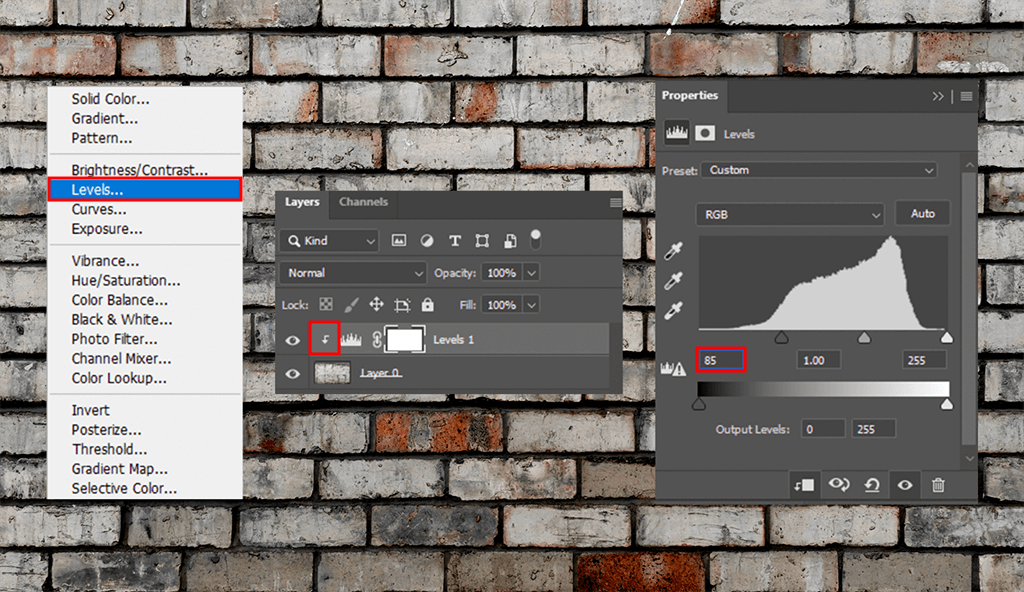Clip adjustment to layer button in Properties

pos(804,485)
